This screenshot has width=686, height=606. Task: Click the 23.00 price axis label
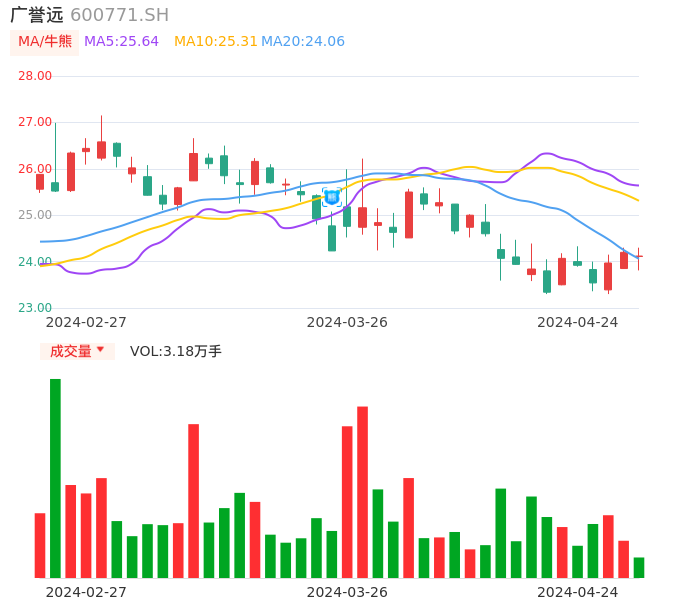pos(35,308)
